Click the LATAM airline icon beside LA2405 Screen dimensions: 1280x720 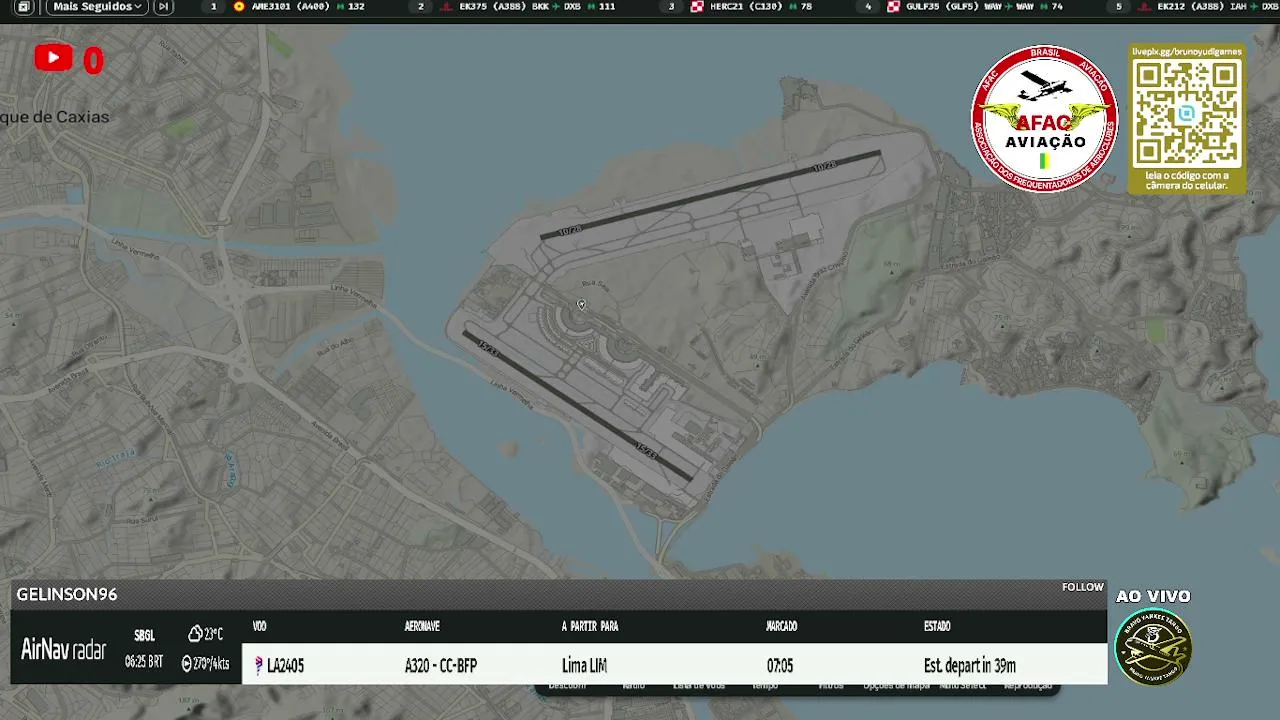pos(259,665)
